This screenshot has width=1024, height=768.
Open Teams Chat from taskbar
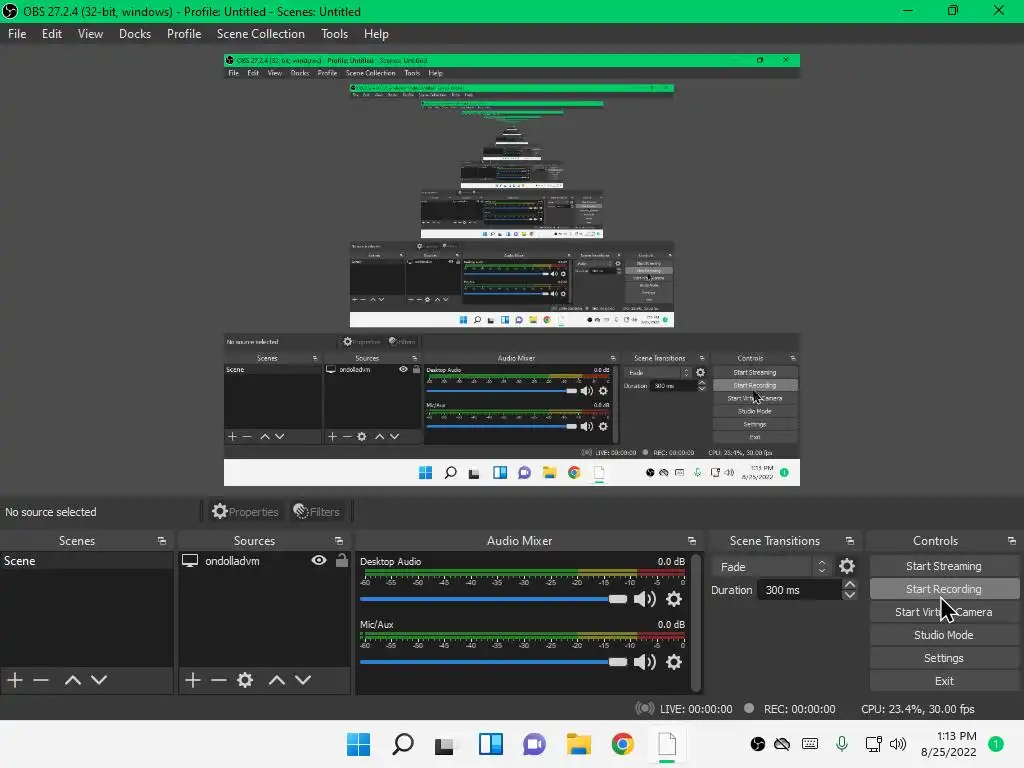click(x=534, y=744)
